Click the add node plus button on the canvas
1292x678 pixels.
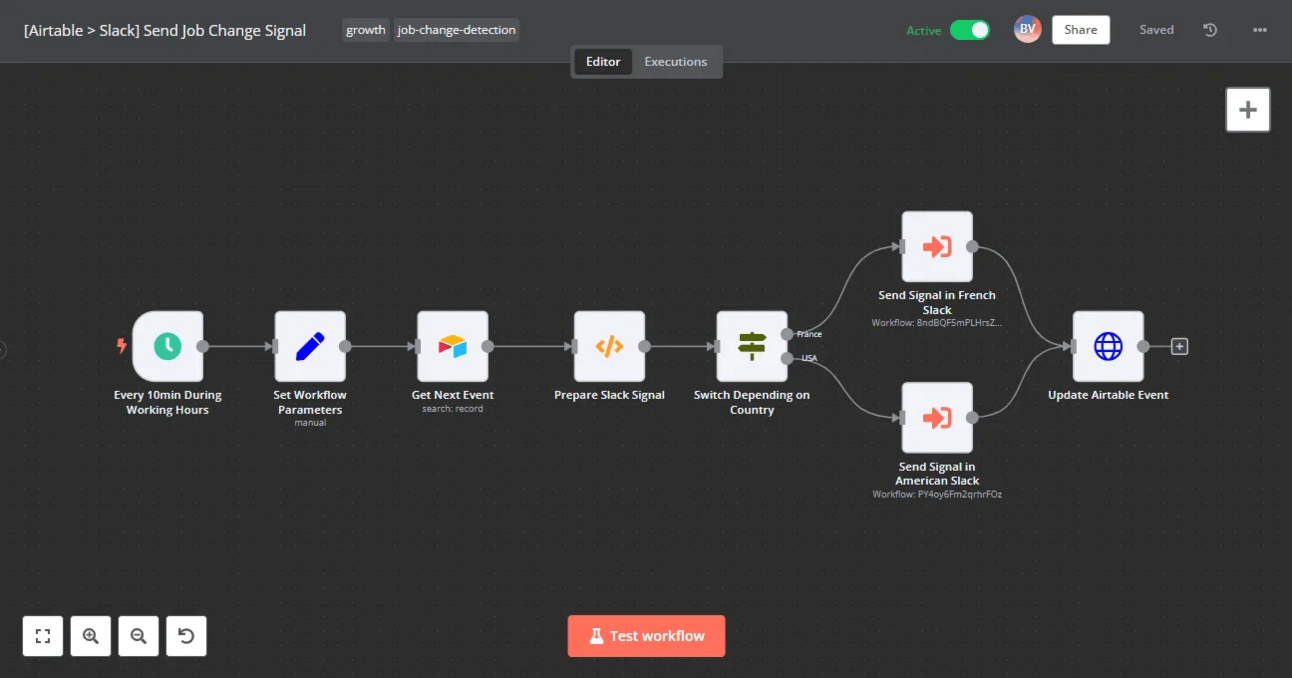tap(1248, 110)
